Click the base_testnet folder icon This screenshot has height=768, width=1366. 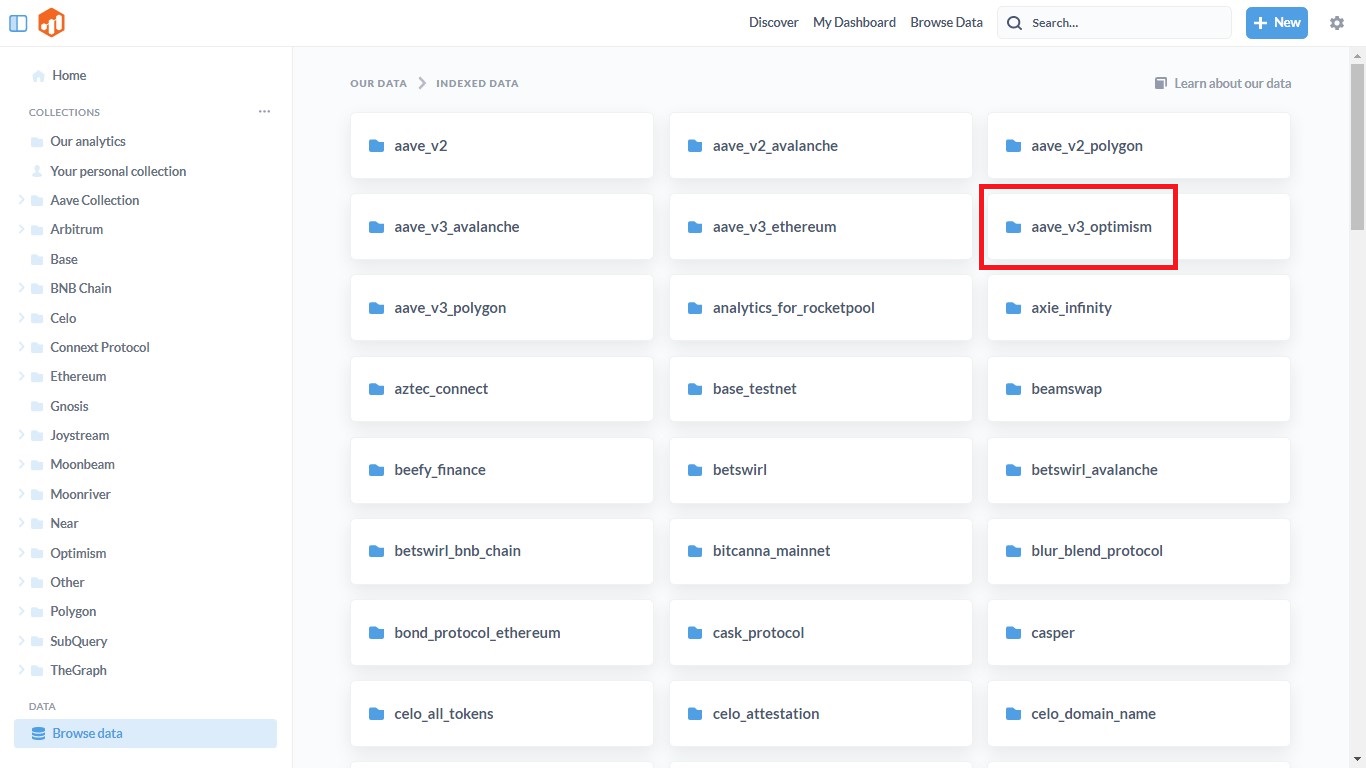[695, 389]
